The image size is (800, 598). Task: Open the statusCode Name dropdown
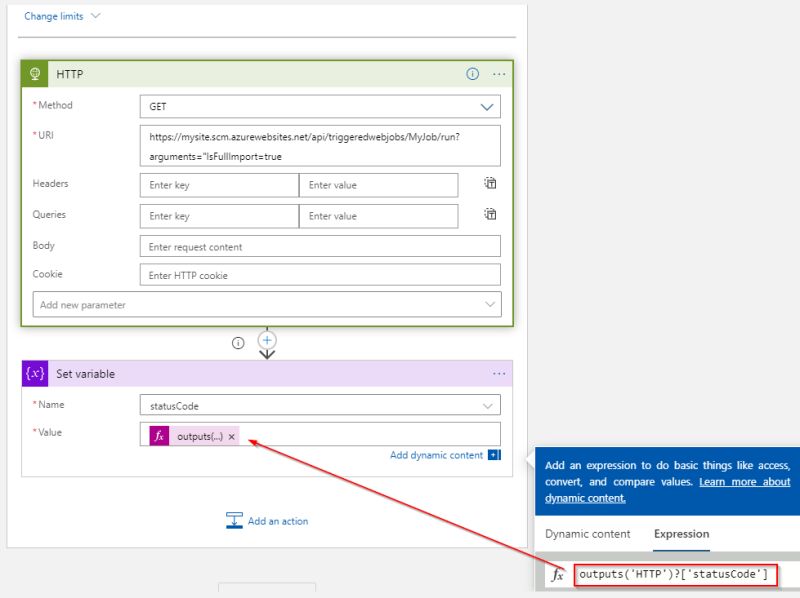tap(488, 405)
